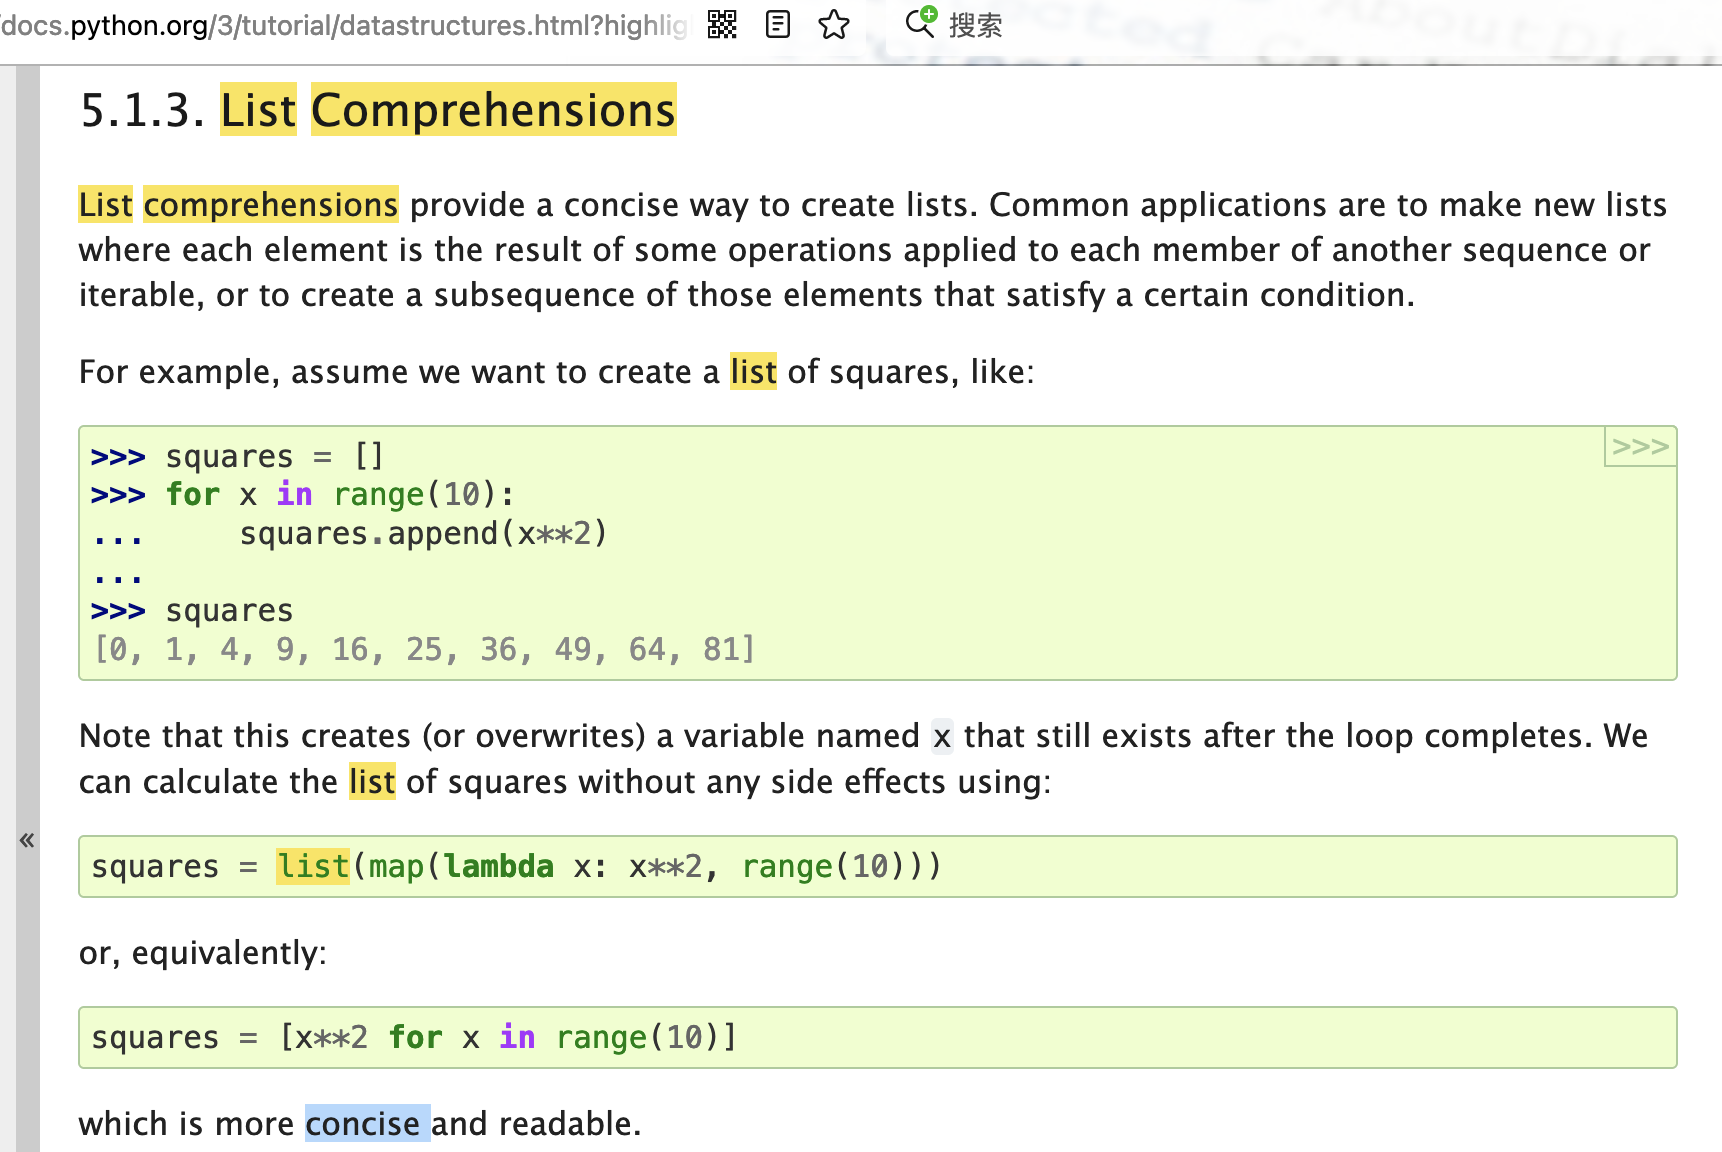This screenshot has width=1722, height=1152.
Task: Click 'lambda' keyword in the map code
Action: point(499,866)
